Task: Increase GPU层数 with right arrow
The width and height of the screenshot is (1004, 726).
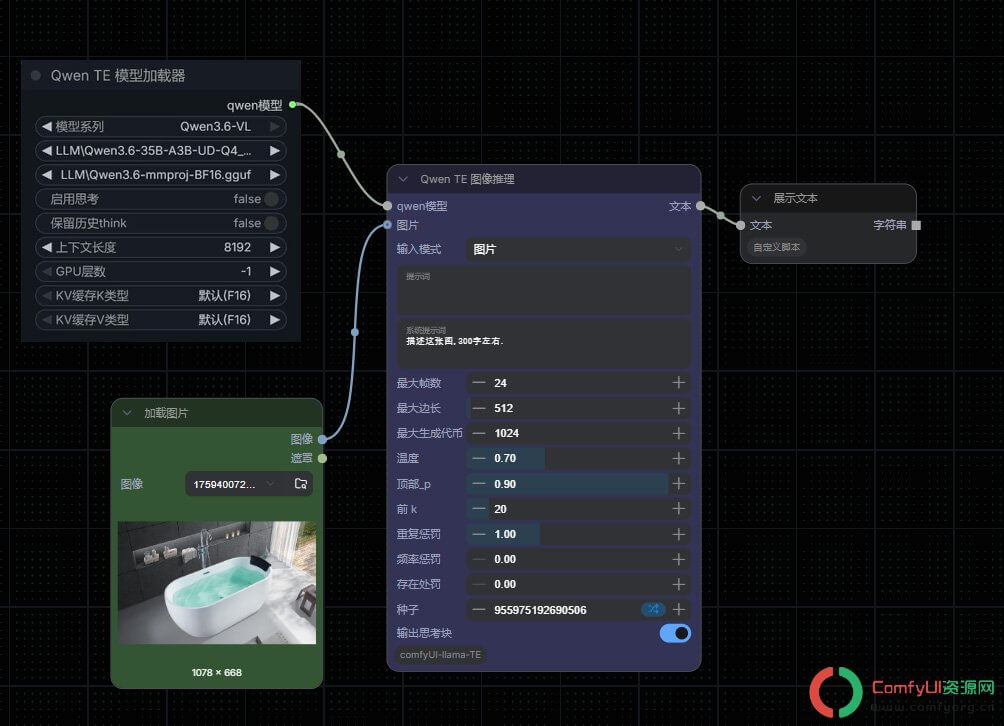Action: click(275, 271)
